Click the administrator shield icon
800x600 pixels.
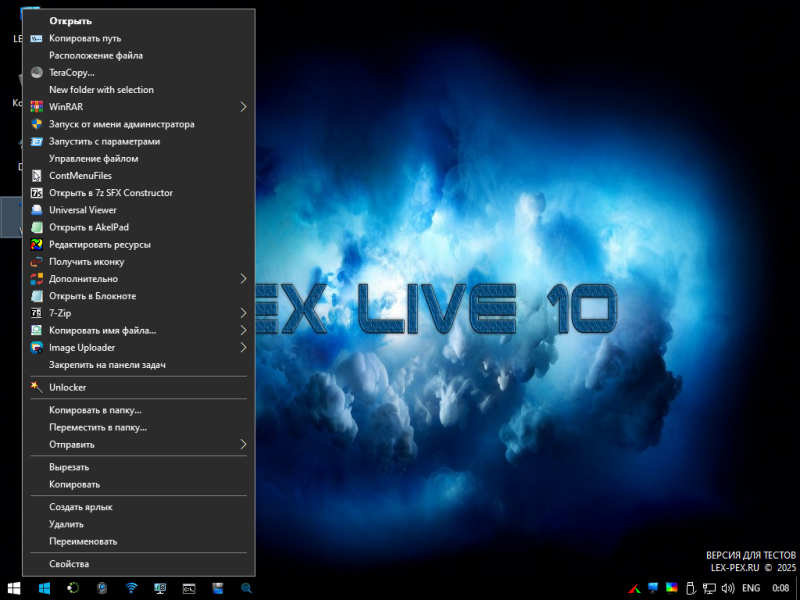37,124
